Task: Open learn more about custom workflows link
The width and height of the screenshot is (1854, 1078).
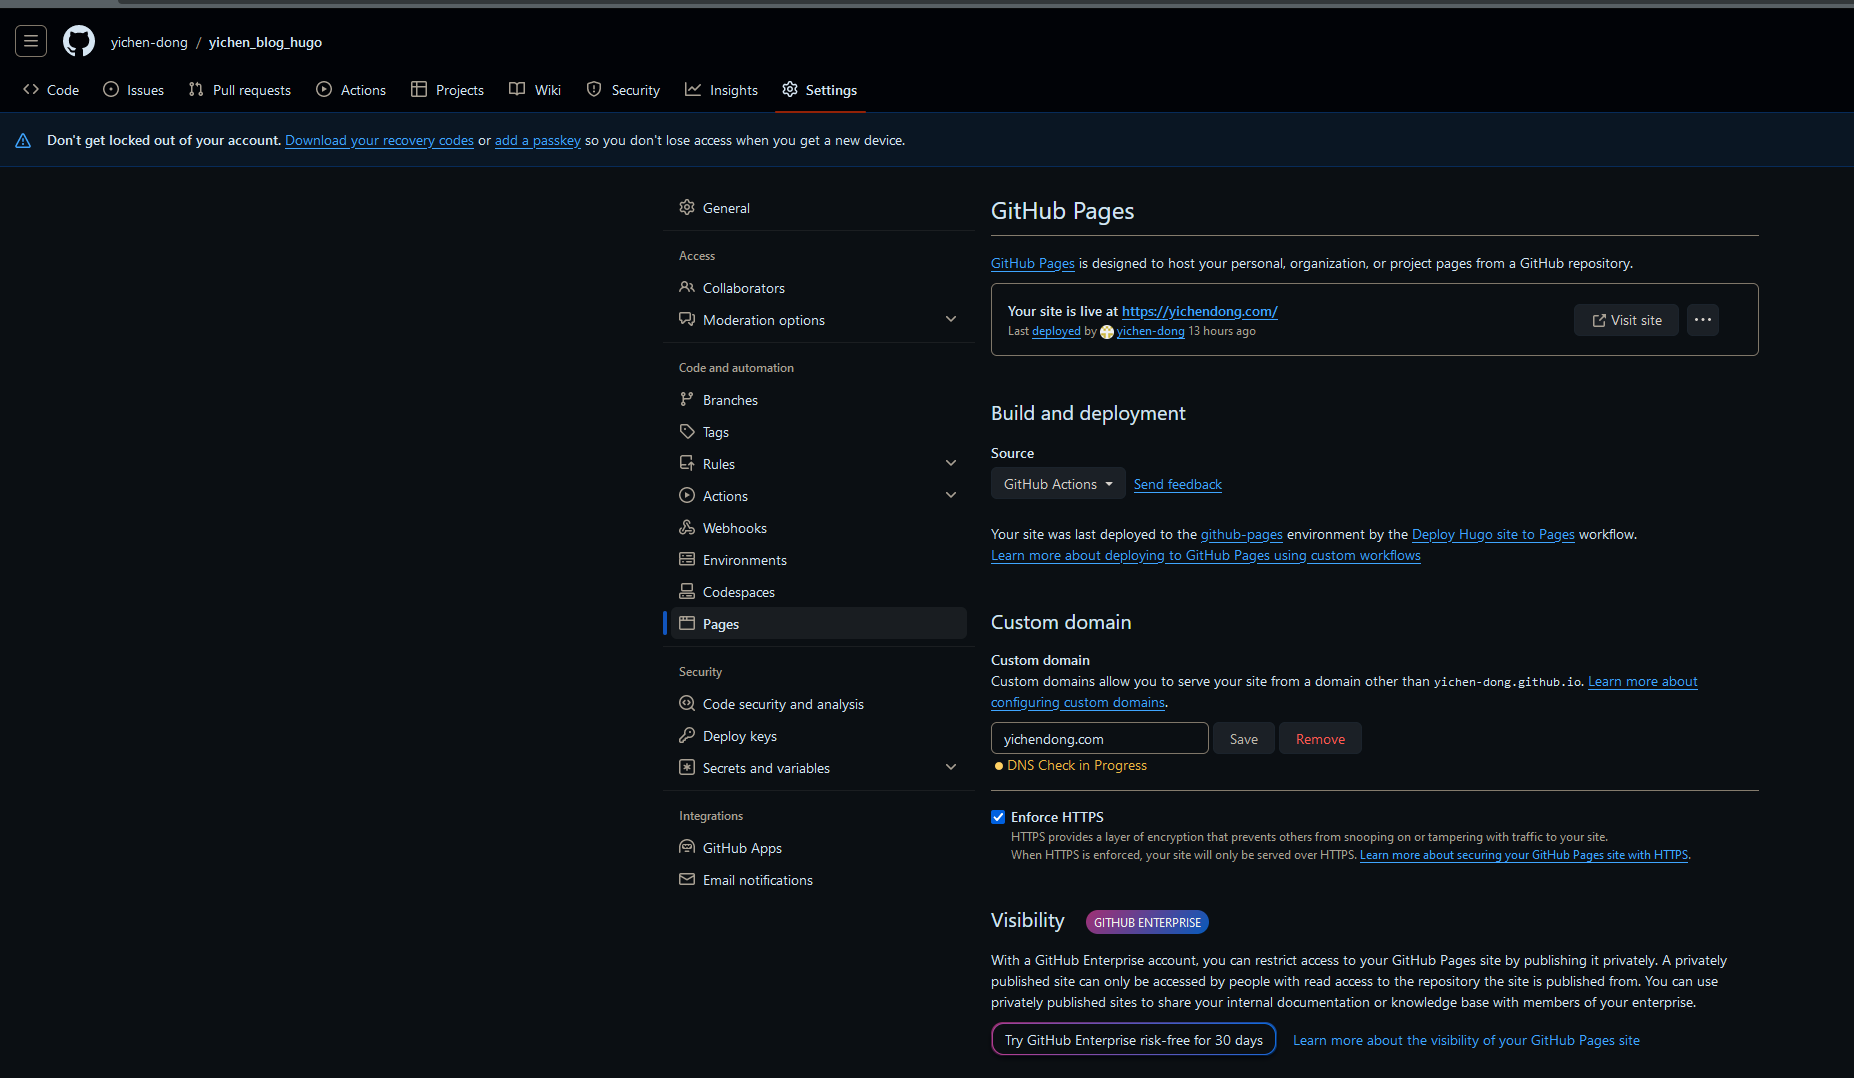Action: tap(1206, 555)
